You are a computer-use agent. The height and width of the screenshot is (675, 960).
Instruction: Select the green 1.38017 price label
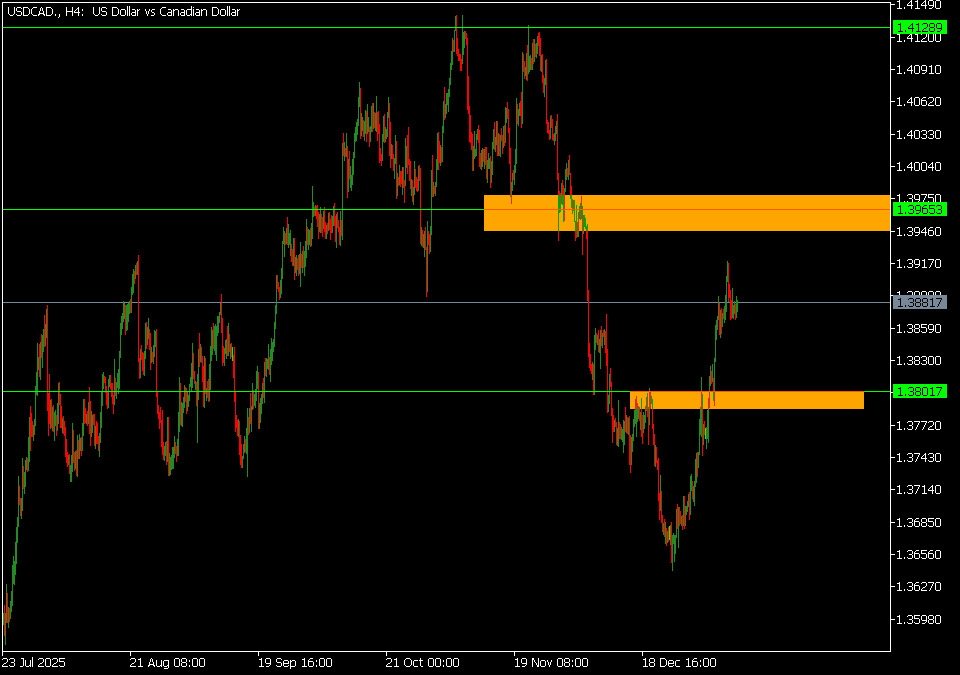[921, 391]
